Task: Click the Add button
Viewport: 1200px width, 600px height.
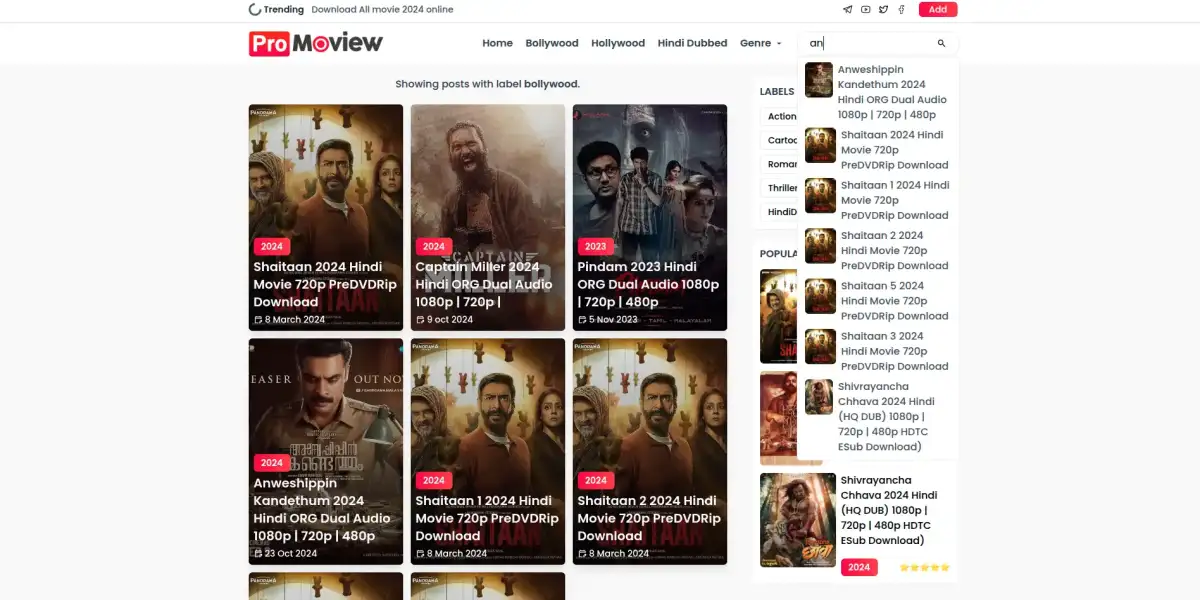Action: [938, 10]
